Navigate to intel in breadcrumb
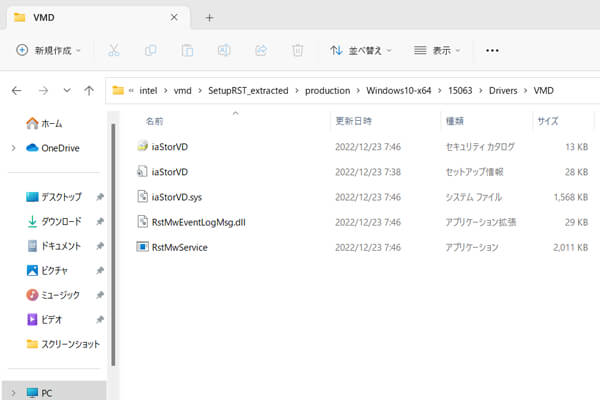This screenshot has width=600, height=400. (x=148, y=91)
